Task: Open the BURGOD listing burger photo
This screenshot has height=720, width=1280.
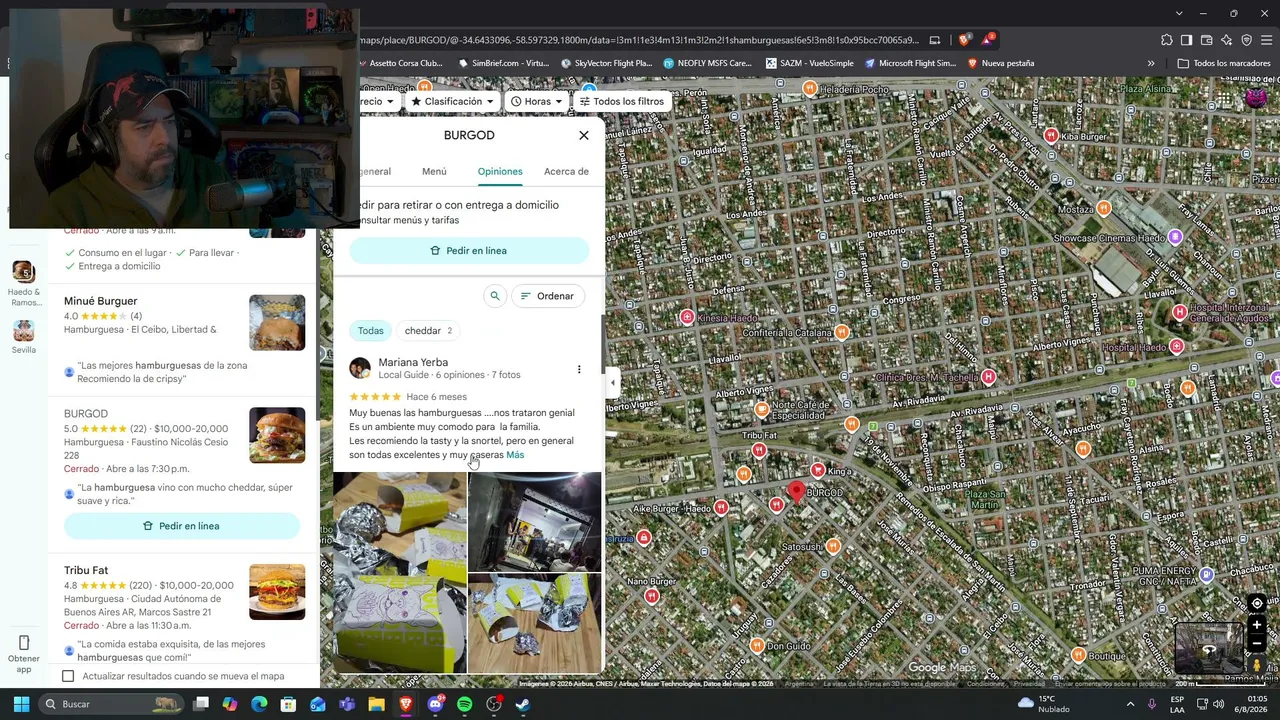Action: 277,435
